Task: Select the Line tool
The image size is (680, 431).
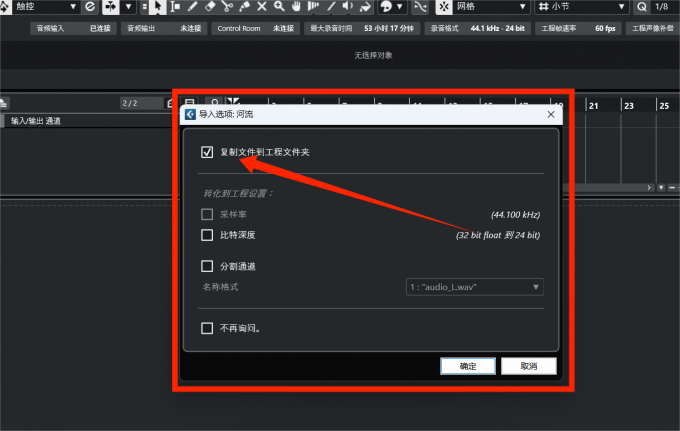Action: [330, 7]
